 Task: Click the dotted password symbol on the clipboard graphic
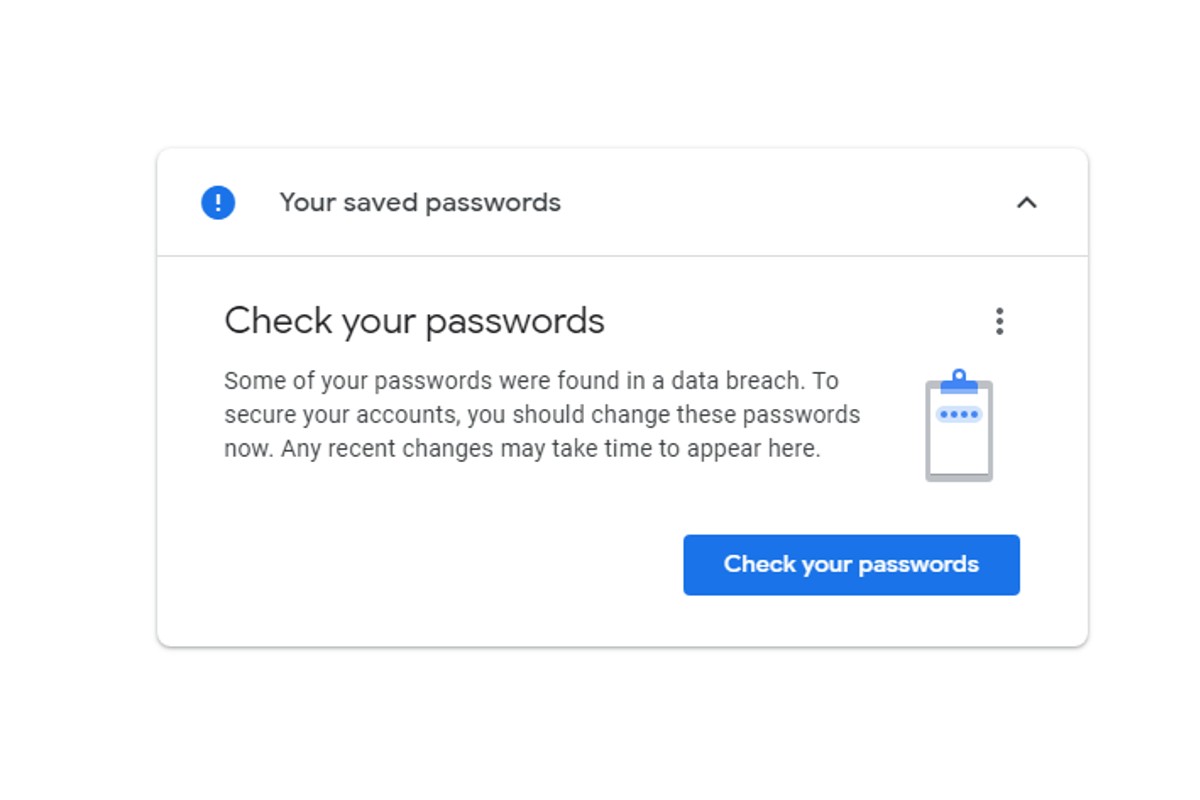click(959, 414)
